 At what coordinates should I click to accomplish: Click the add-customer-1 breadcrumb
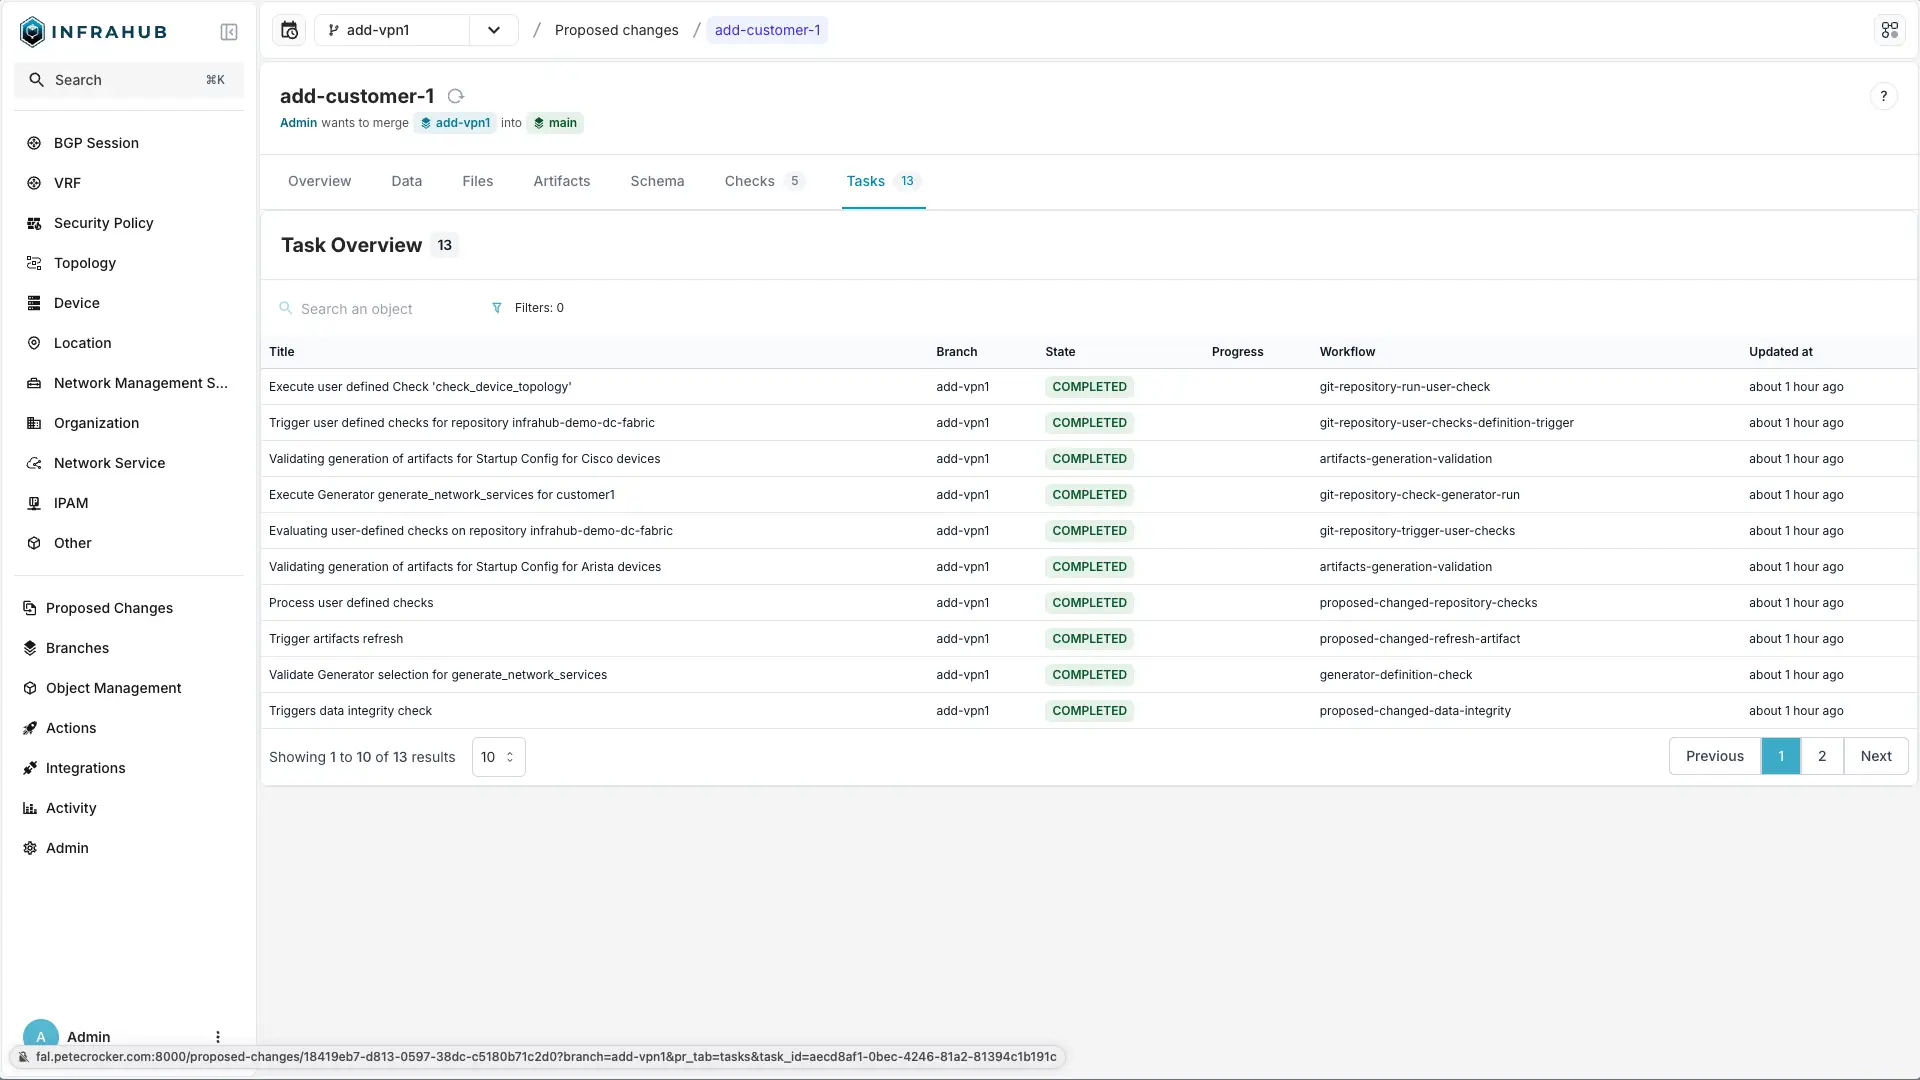pyautogui.click(x=768, y=30)
